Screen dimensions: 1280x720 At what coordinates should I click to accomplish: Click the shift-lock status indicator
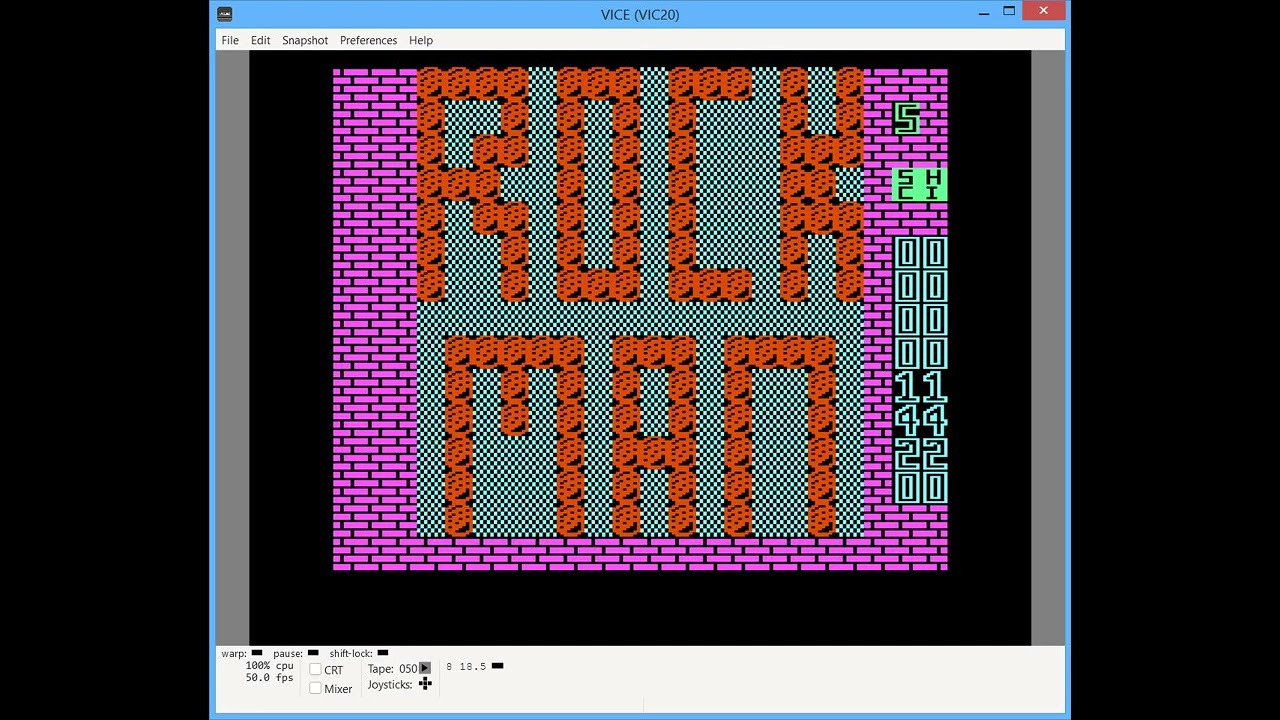click(x=382, y=653)
